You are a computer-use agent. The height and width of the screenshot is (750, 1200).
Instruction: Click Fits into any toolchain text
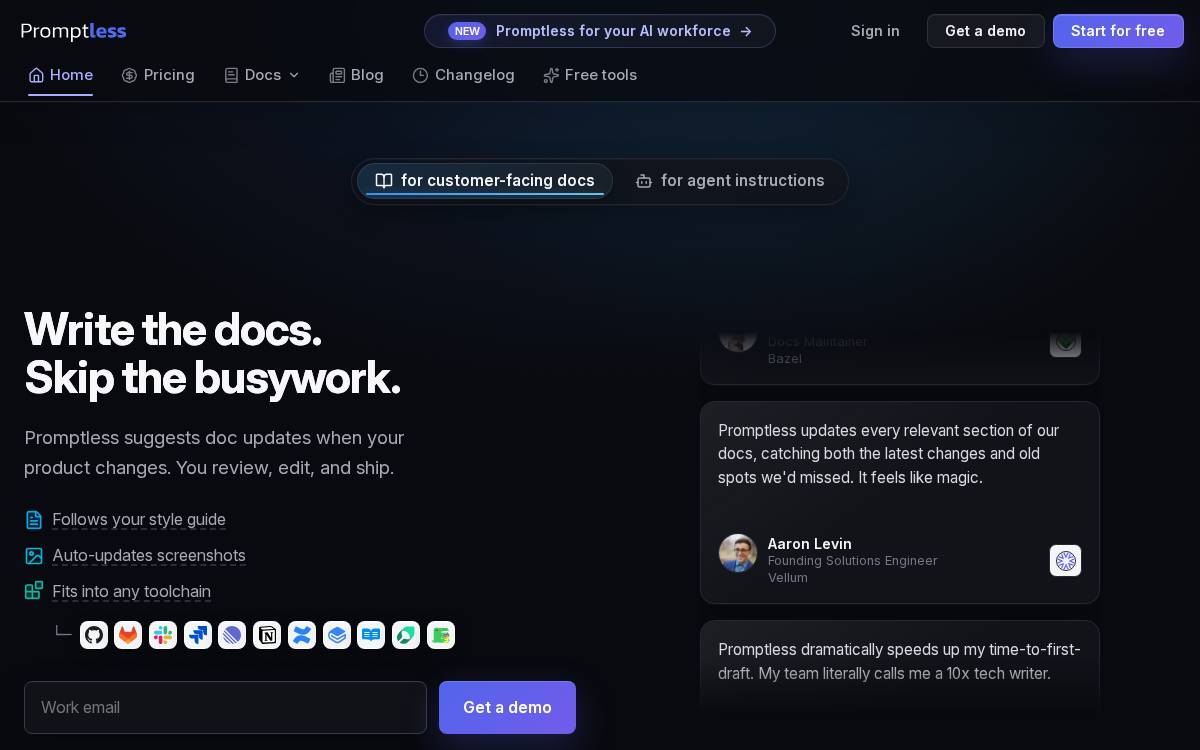131,591
